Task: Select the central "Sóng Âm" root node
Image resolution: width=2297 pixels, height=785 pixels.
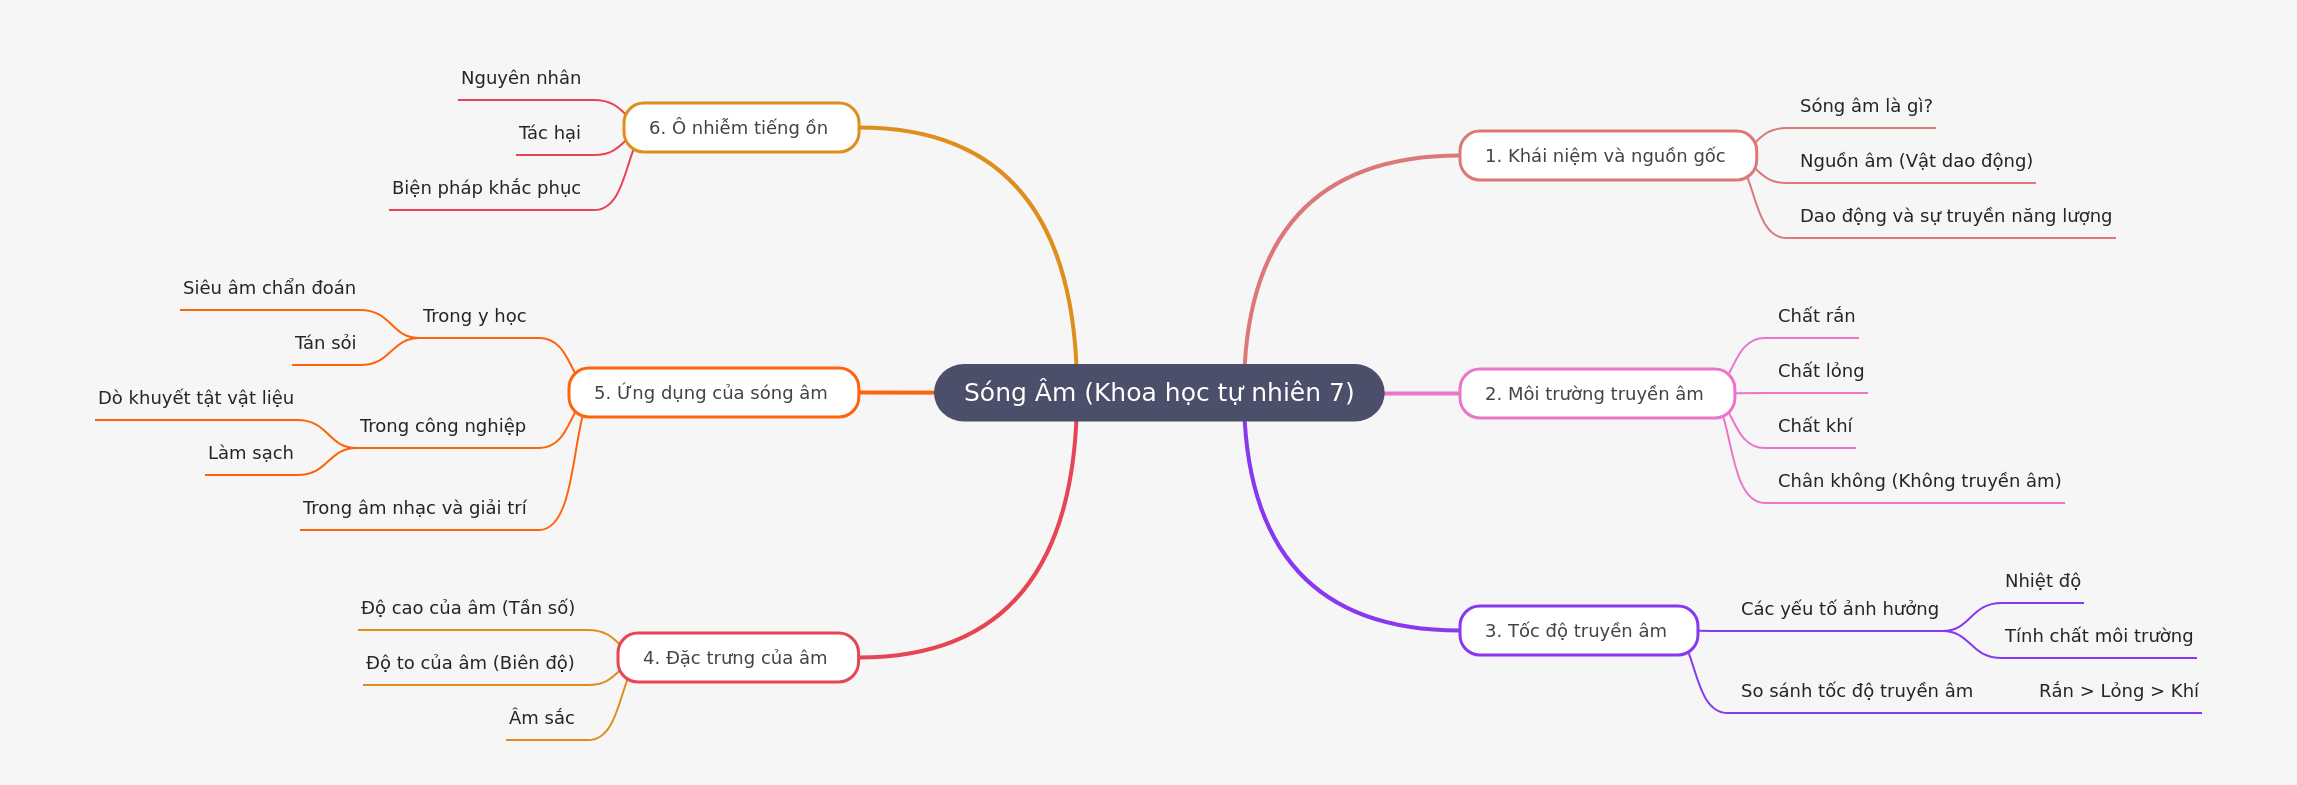Action: pyautogui.click(x=1158, y=393)
